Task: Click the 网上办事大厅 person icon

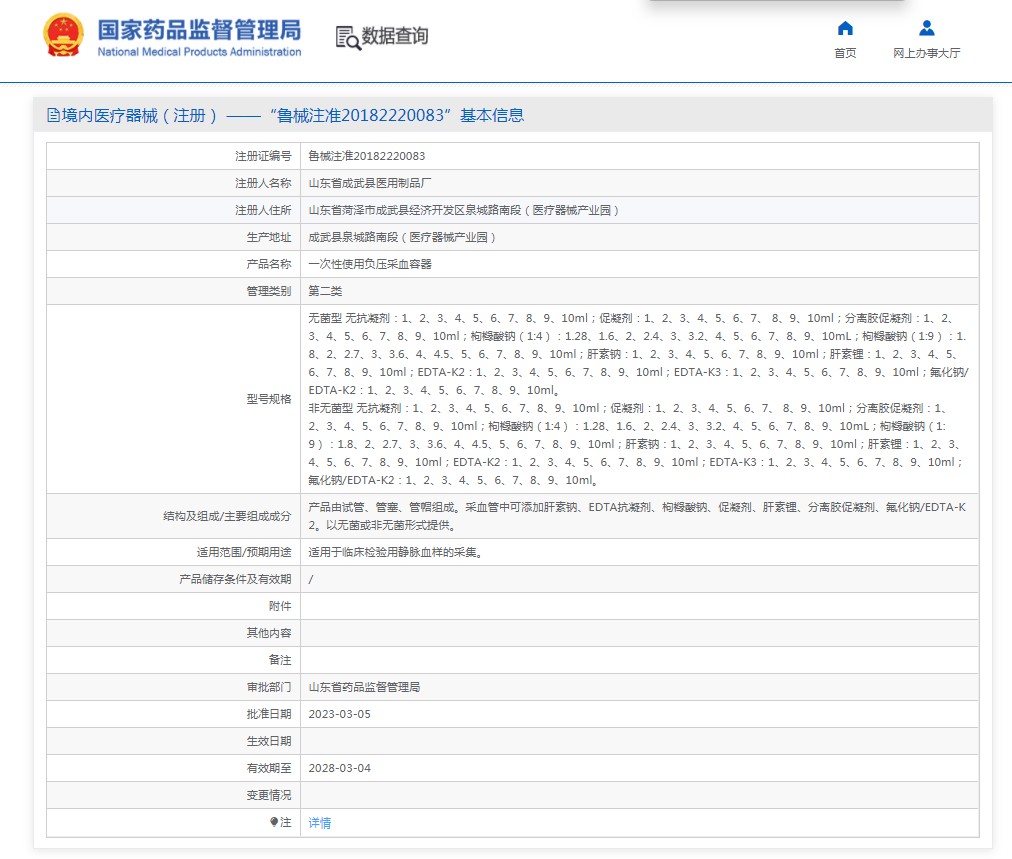Action: 926,28
